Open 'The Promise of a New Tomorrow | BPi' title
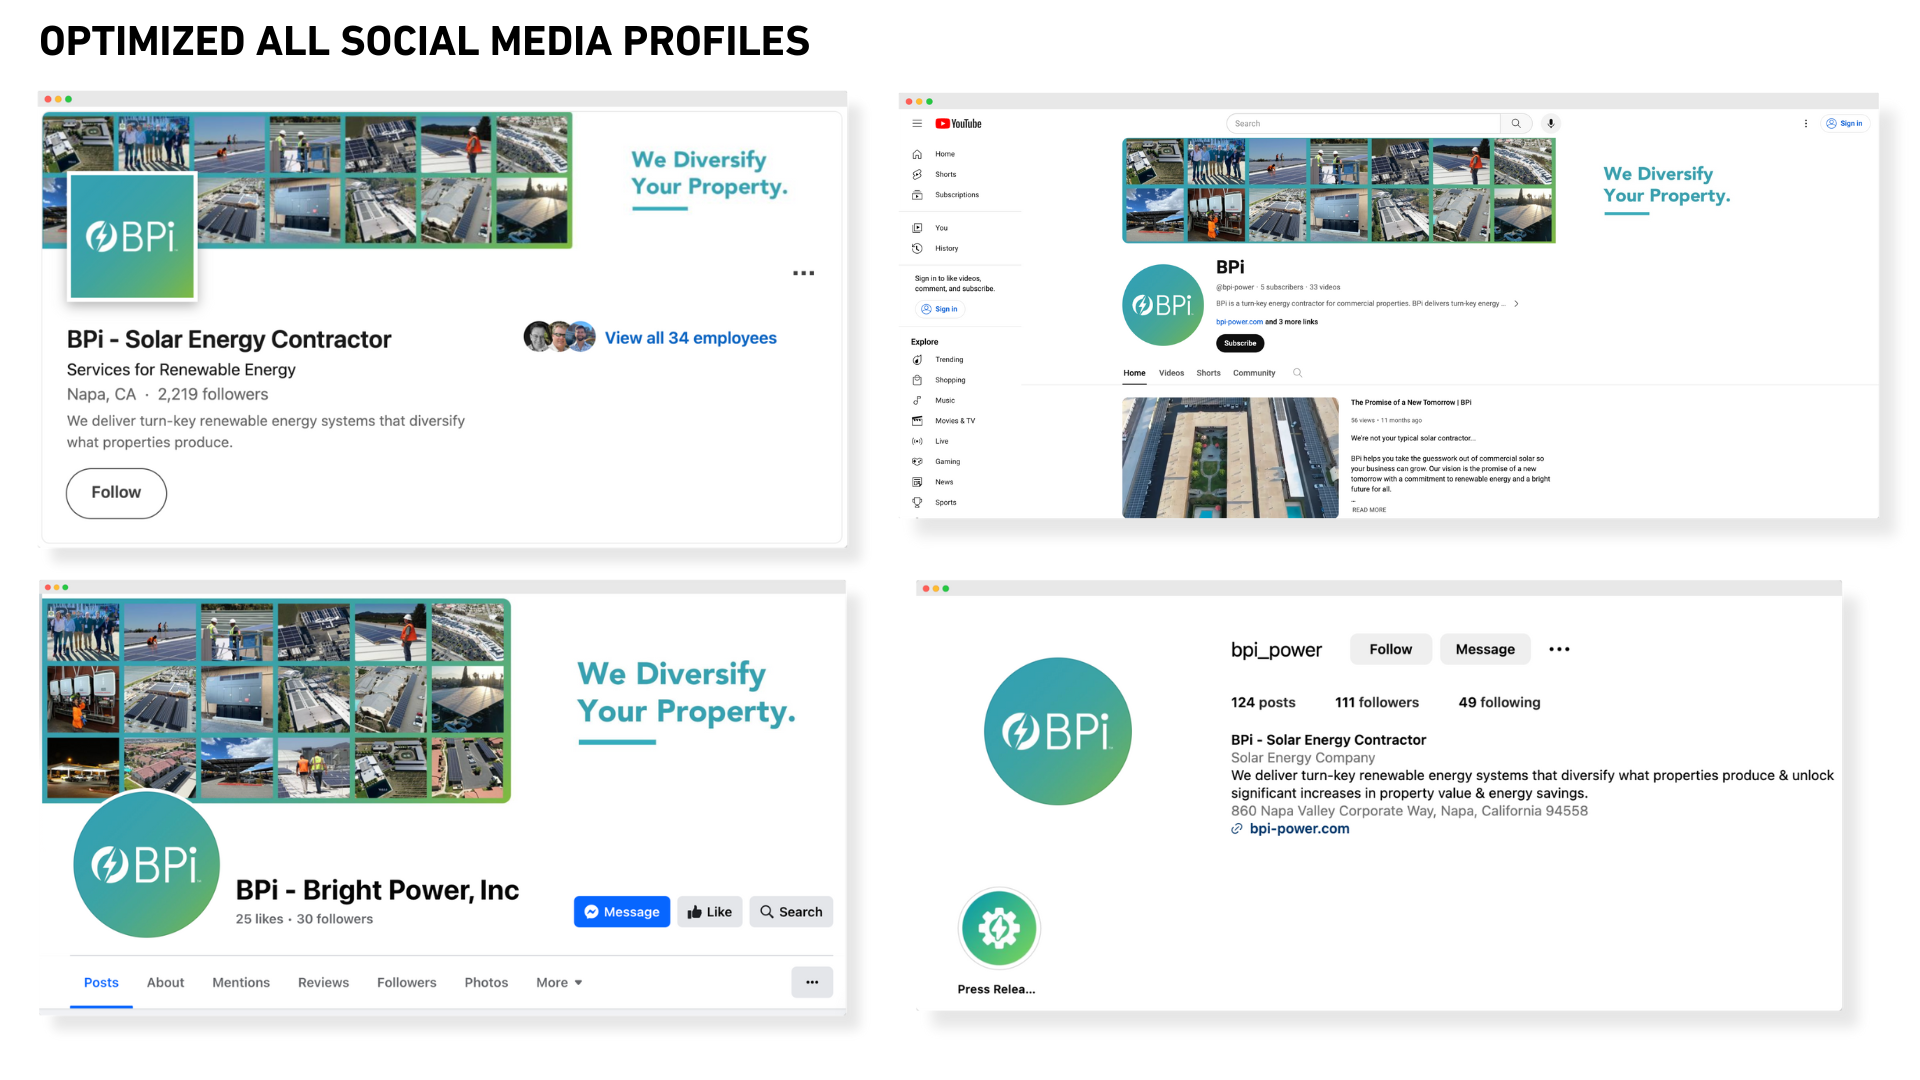 (x=1411, y=403)
